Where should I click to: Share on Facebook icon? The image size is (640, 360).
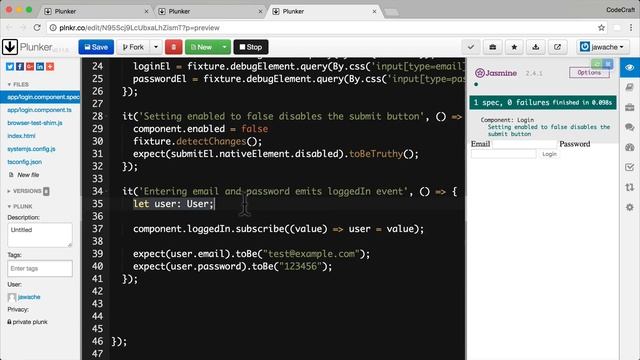[x=20, y=67]
